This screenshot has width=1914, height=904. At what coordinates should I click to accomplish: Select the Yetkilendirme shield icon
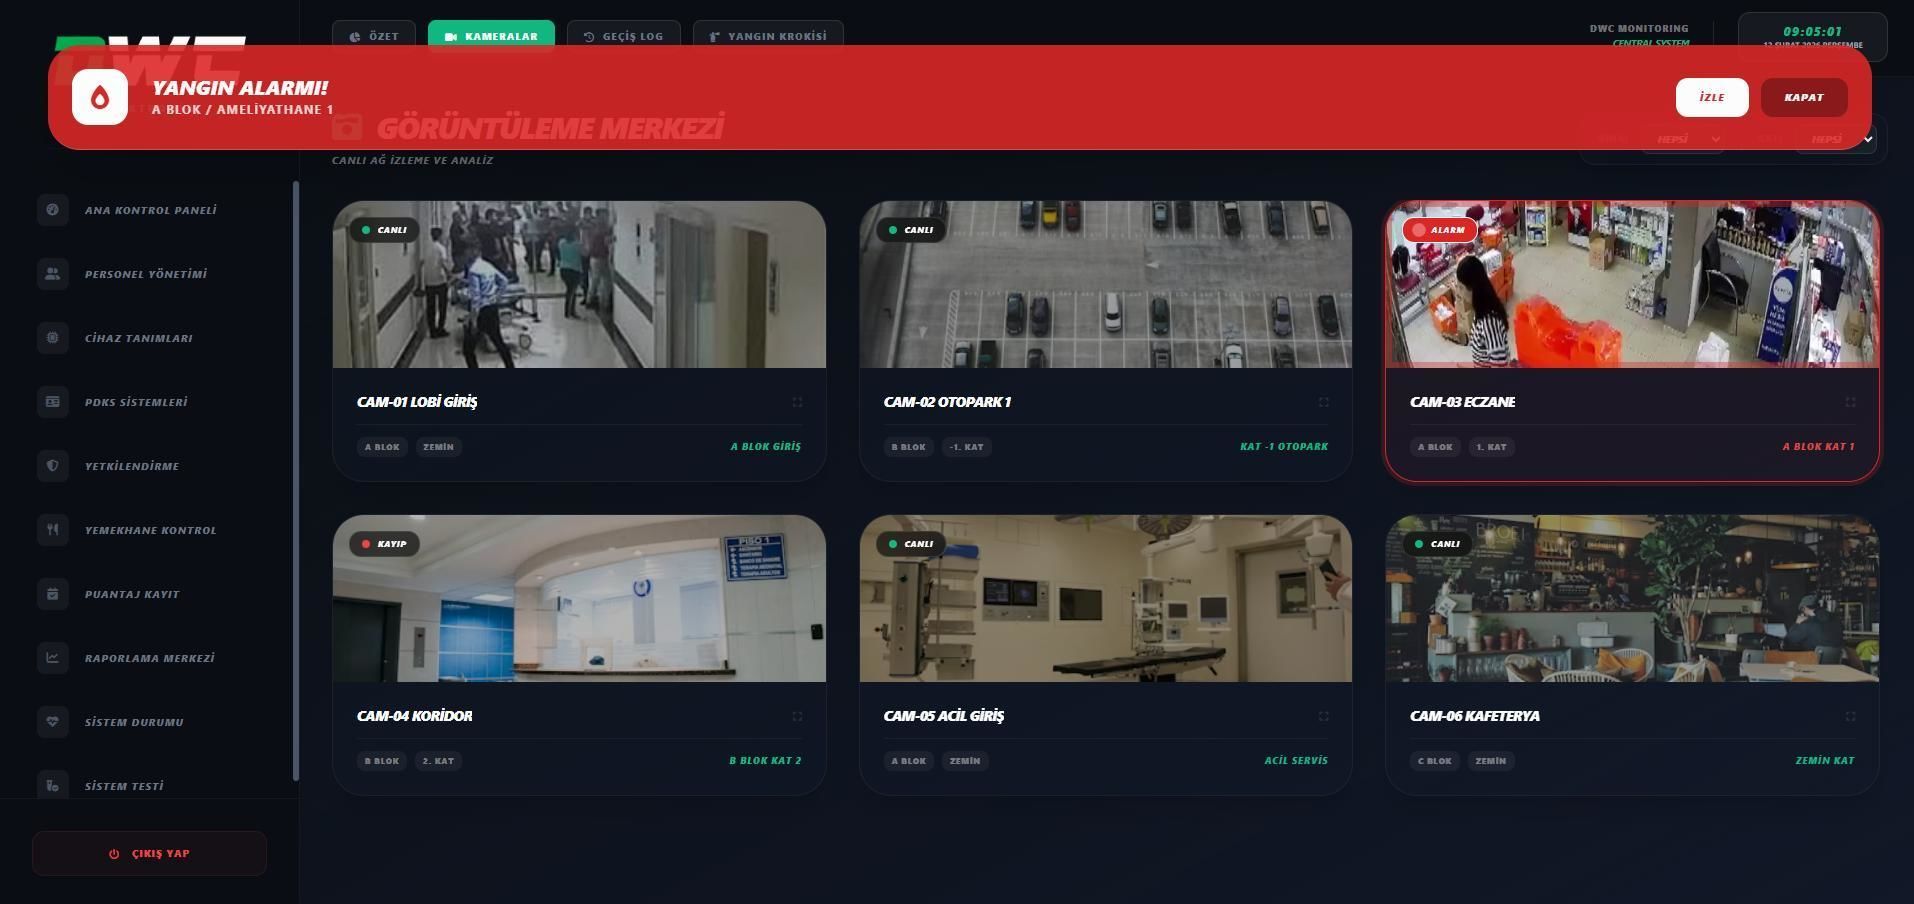point(52,465)
